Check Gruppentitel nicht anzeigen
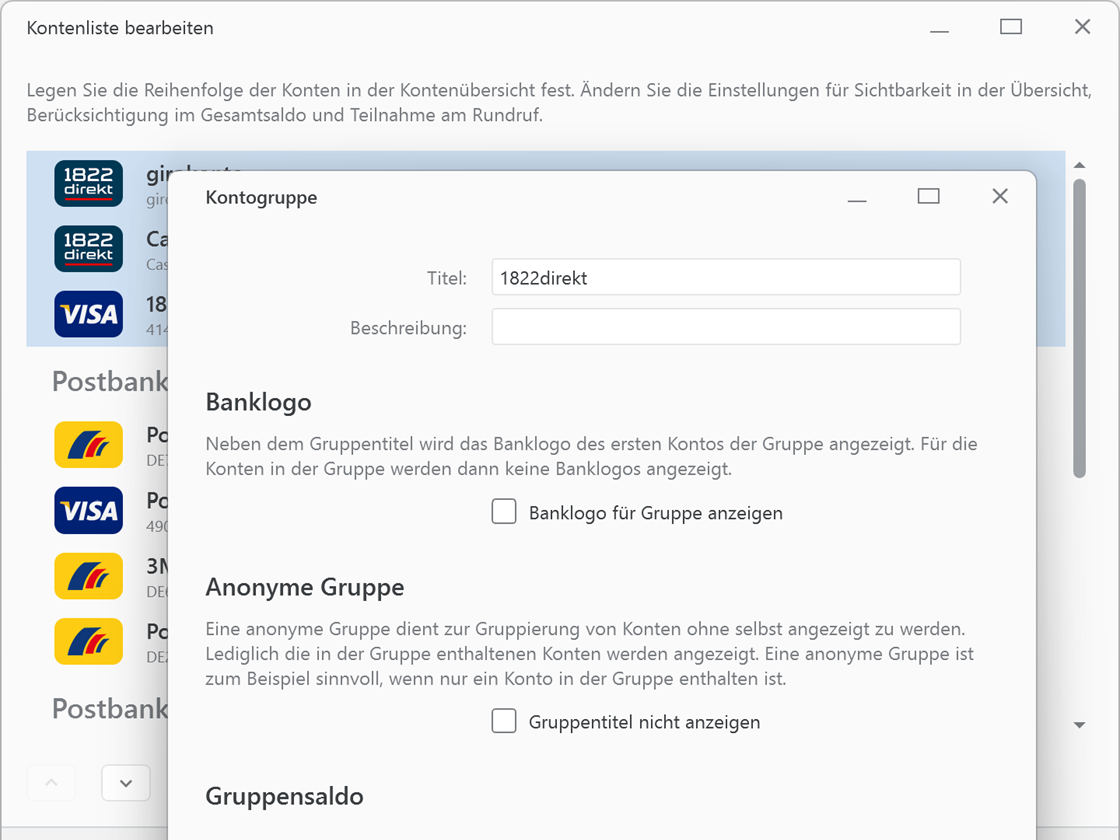1120x840 pixels. click(504, 721)
